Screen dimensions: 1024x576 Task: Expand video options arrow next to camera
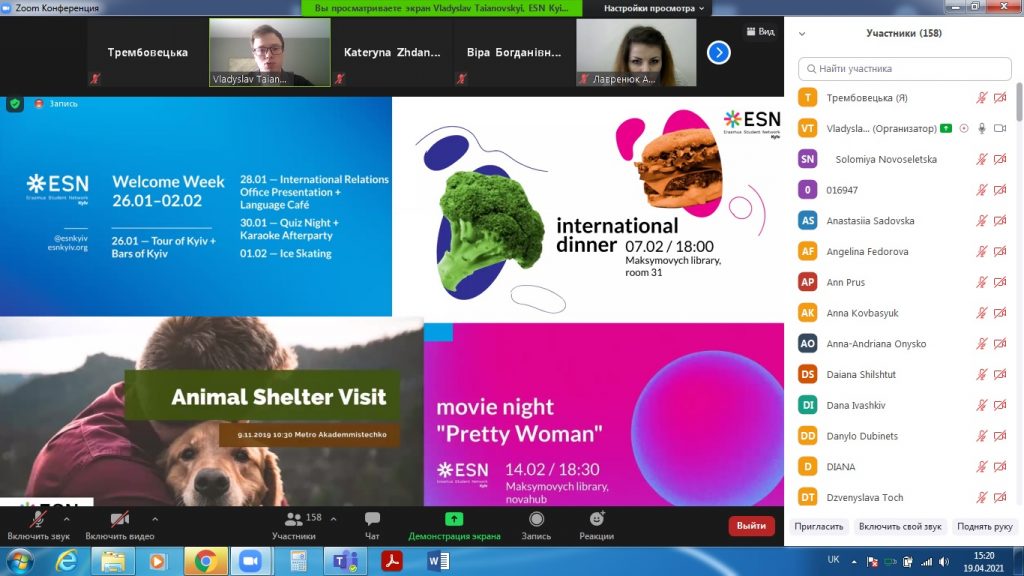click(155, 519)
